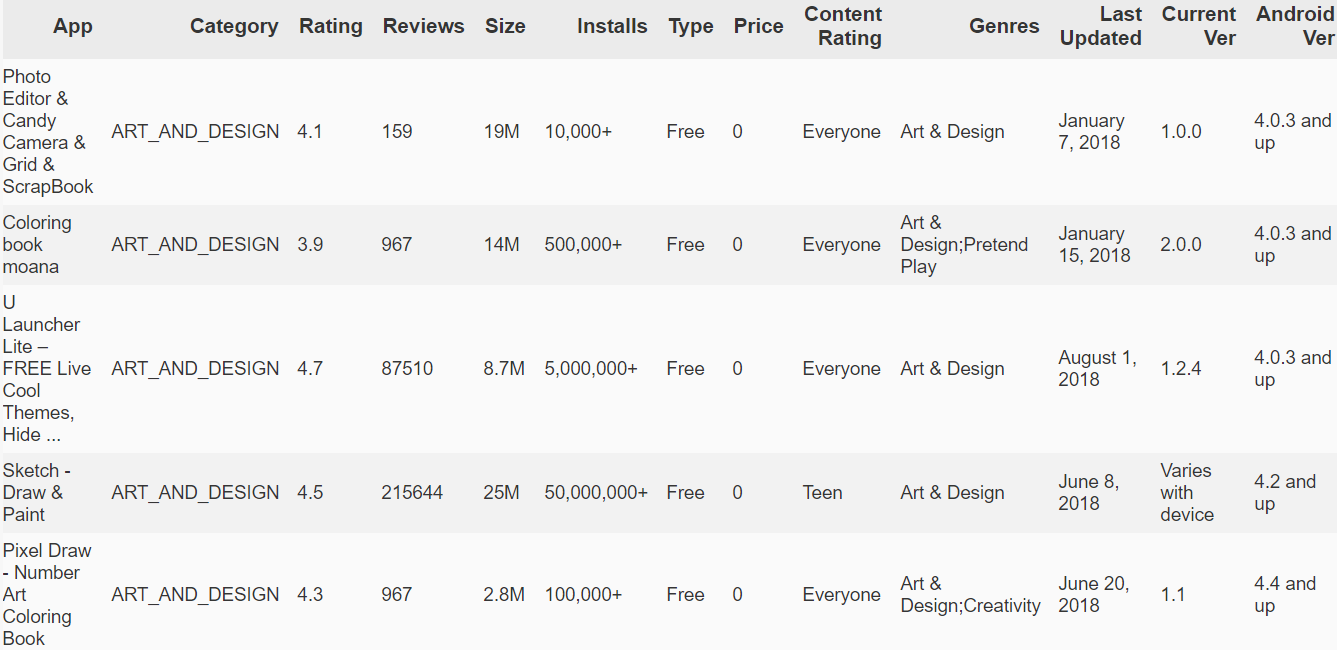Click price 0 in the Pixel Draw row
1337x650 pixels.
(x=737, y=595)
